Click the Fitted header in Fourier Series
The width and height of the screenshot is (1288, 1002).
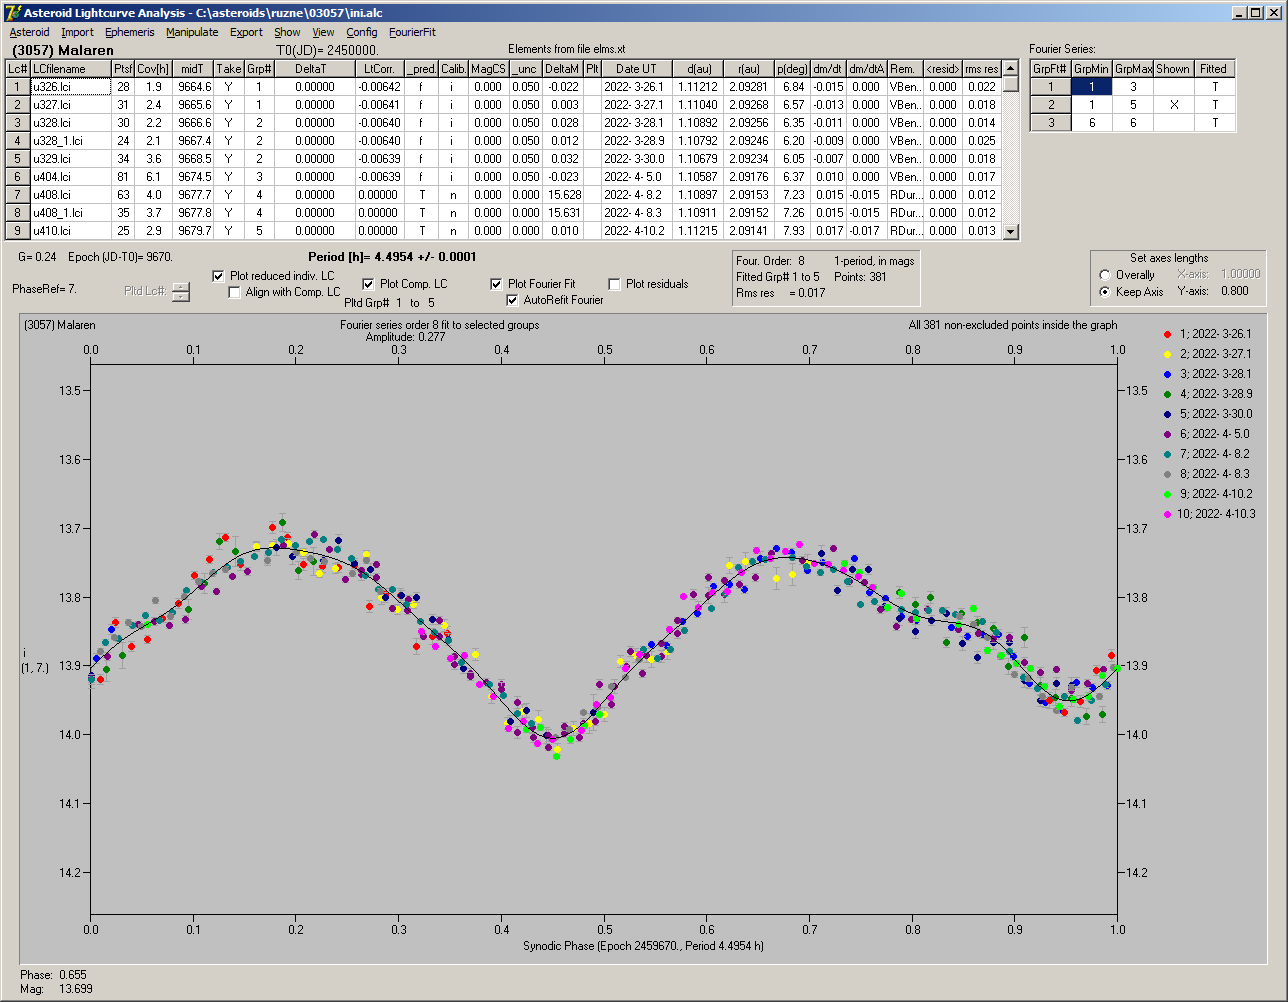[1213, 69]
